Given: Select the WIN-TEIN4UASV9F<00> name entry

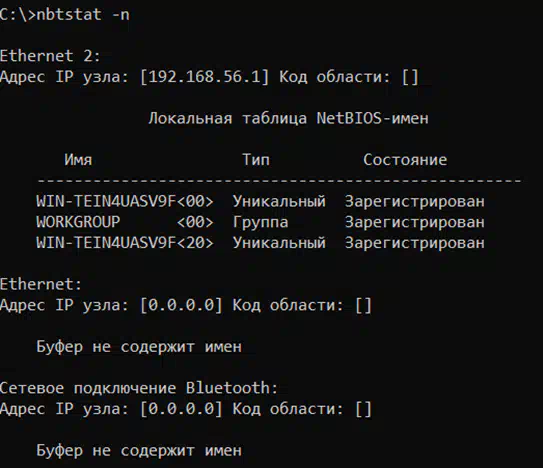Looking at the screenshot, I should coord(125,201).
